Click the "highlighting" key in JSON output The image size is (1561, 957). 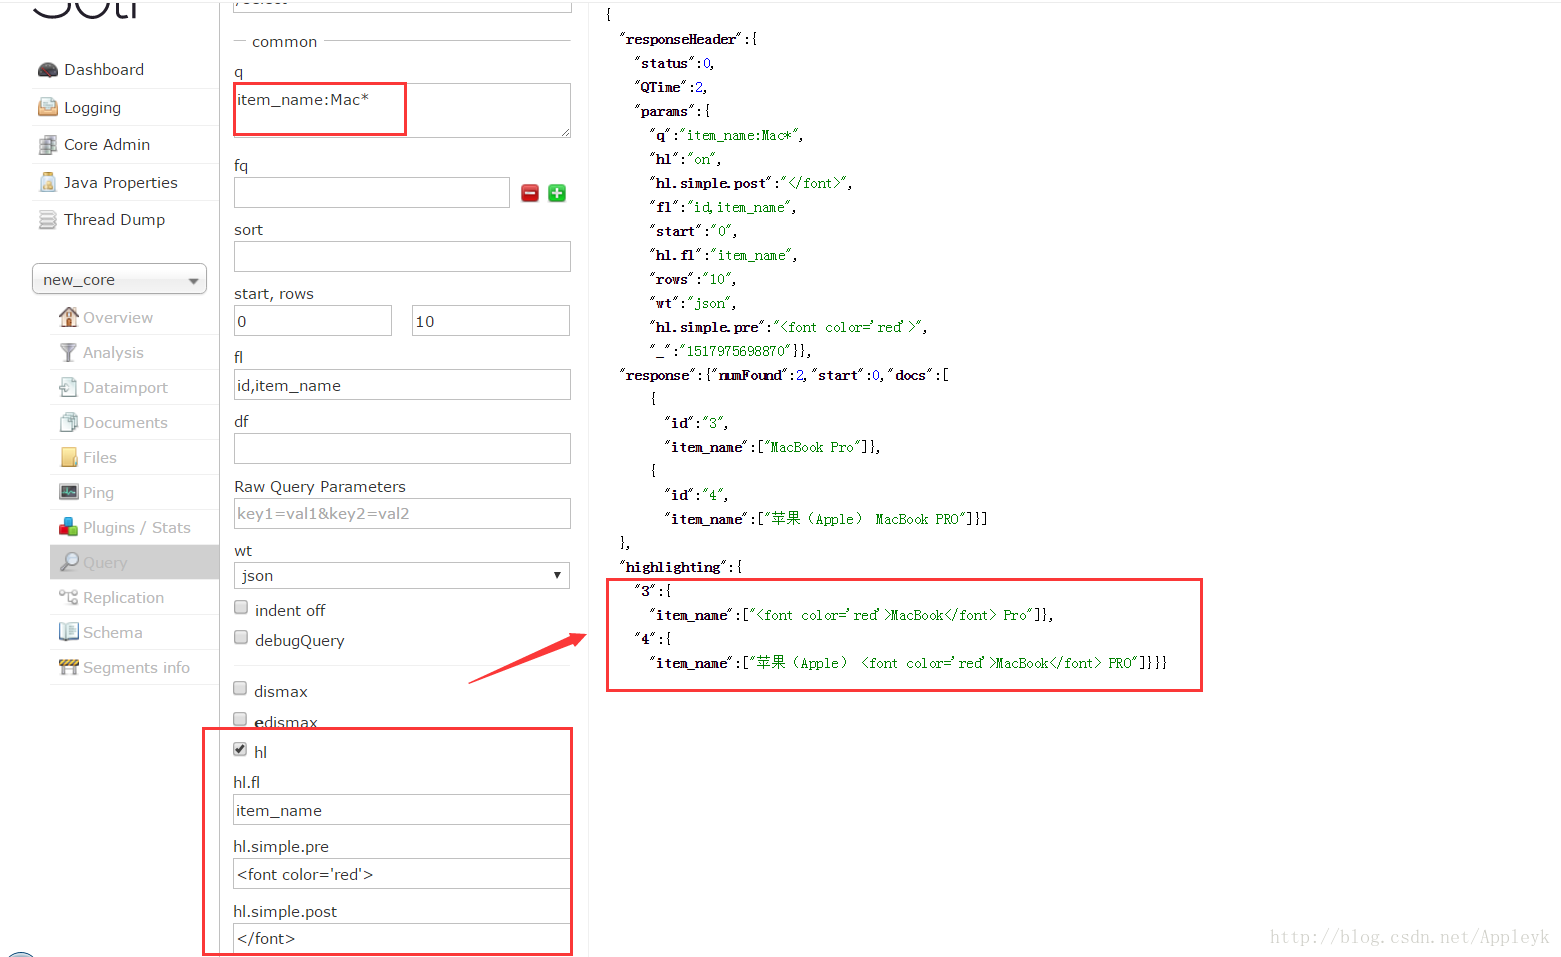[x=673, y=567]
